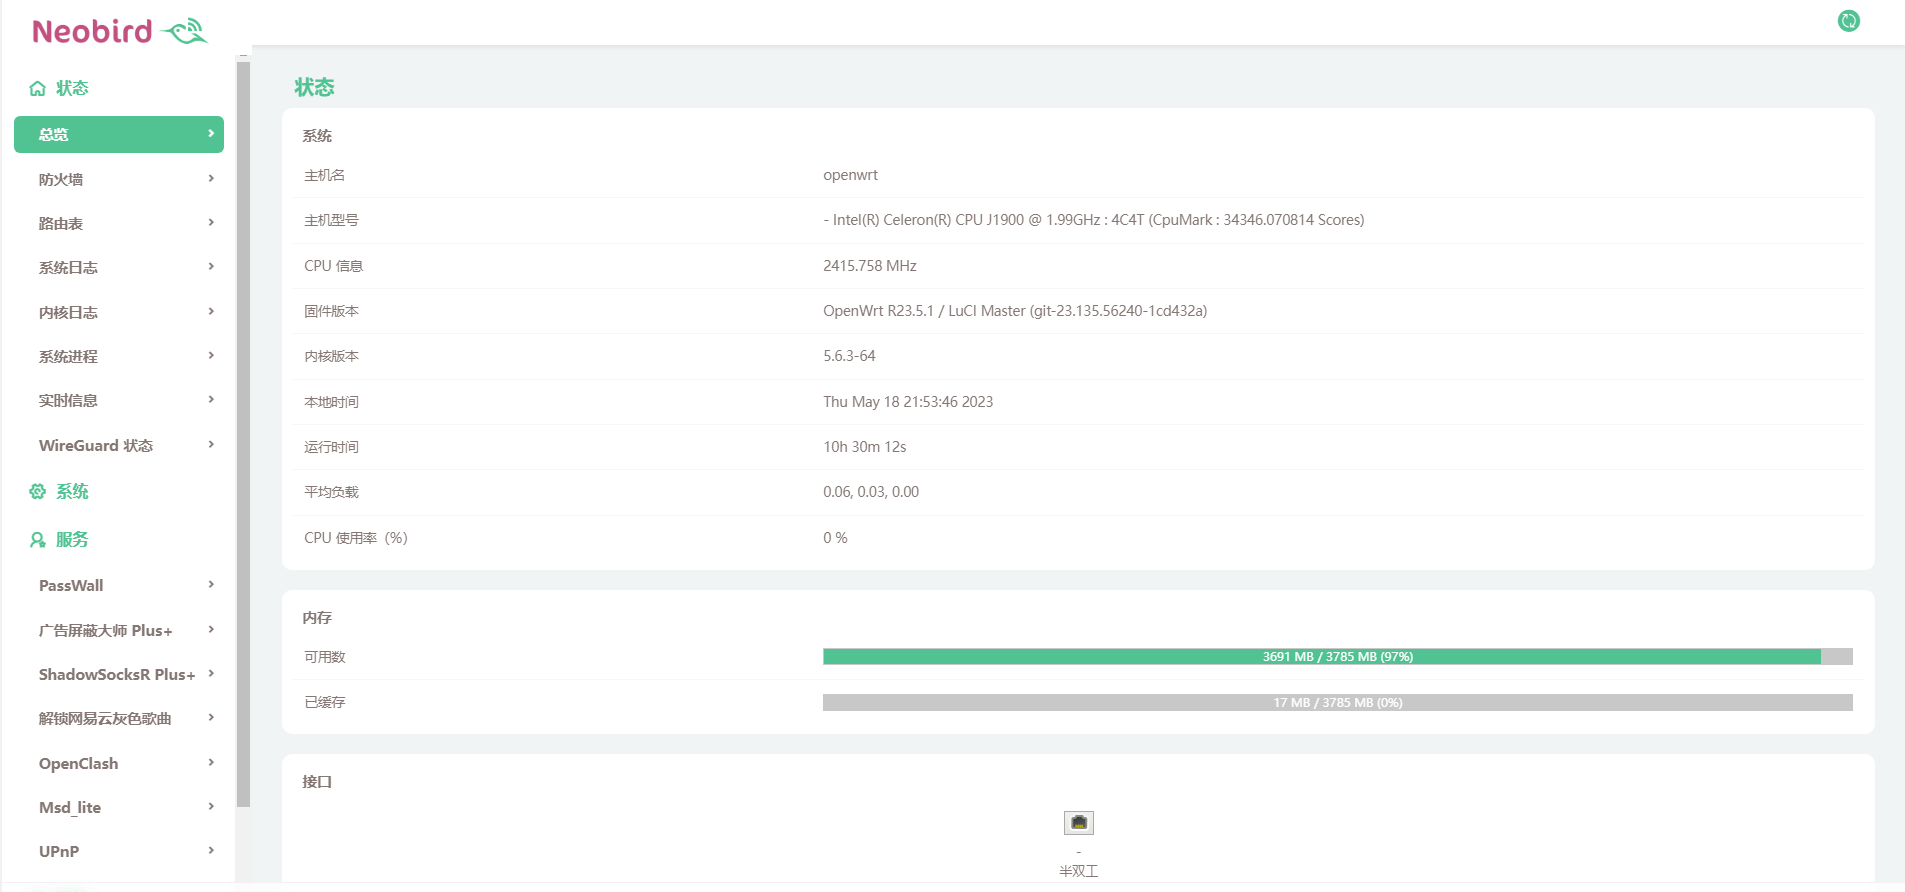Expand the 状态 menu section
1905x892 pixels.
click(x=72, y=88)
